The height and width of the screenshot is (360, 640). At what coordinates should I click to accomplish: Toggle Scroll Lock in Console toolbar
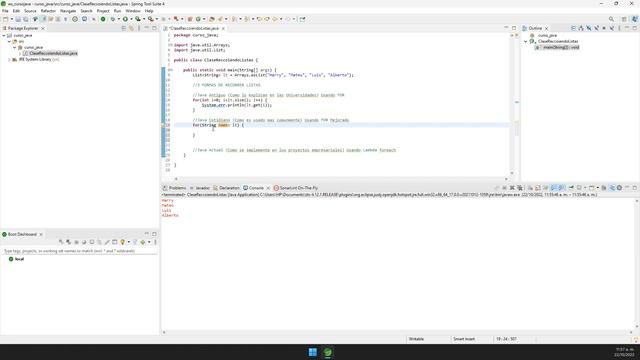[538, 188]
